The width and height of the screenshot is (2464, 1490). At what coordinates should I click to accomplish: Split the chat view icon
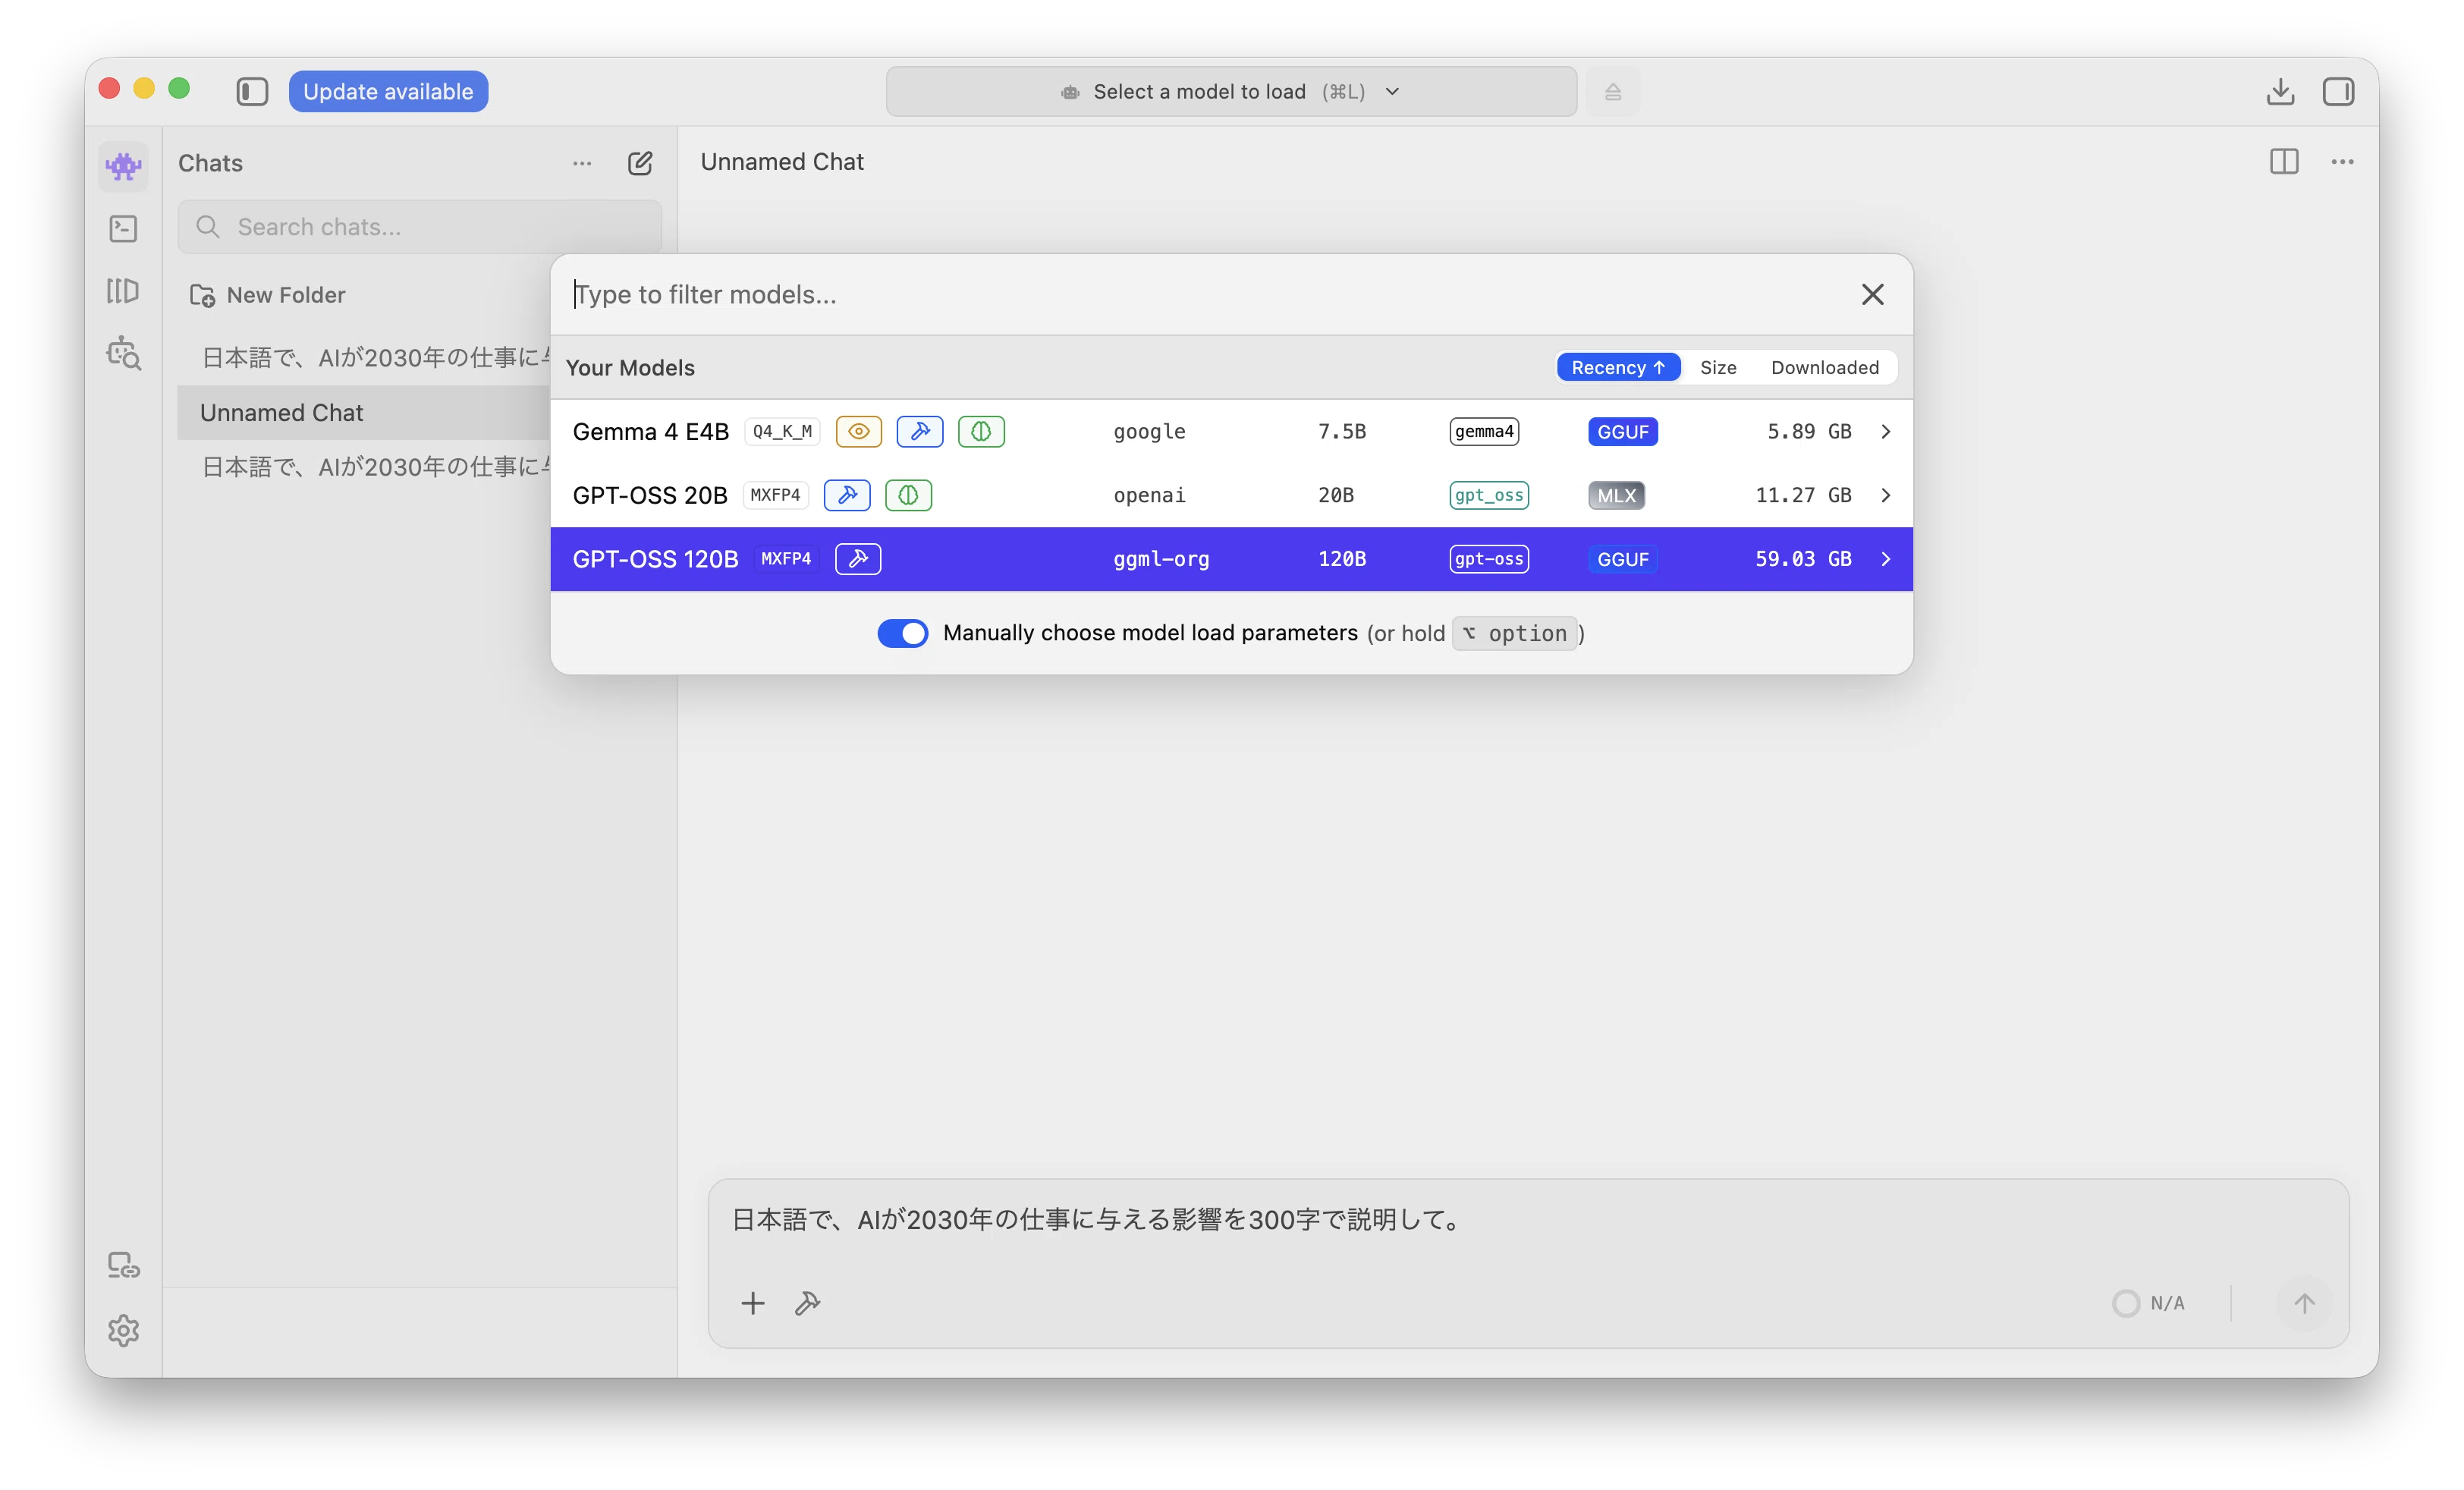(2283, 161)
